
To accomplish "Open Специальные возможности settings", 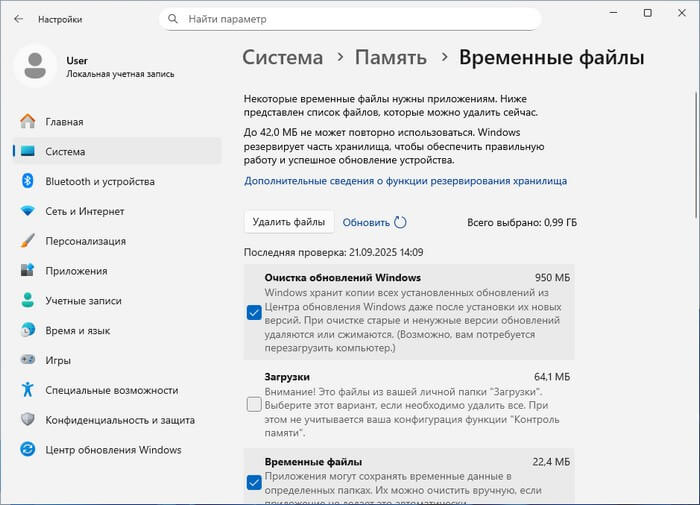I will [x=117, y=390].
